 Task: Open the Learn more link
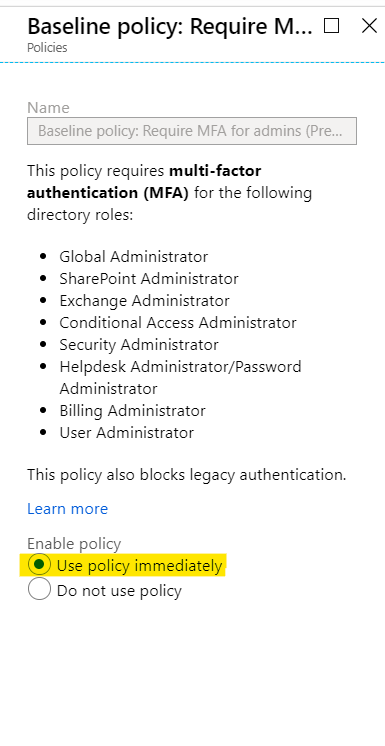pyautogui.click(x=68, y=509)
